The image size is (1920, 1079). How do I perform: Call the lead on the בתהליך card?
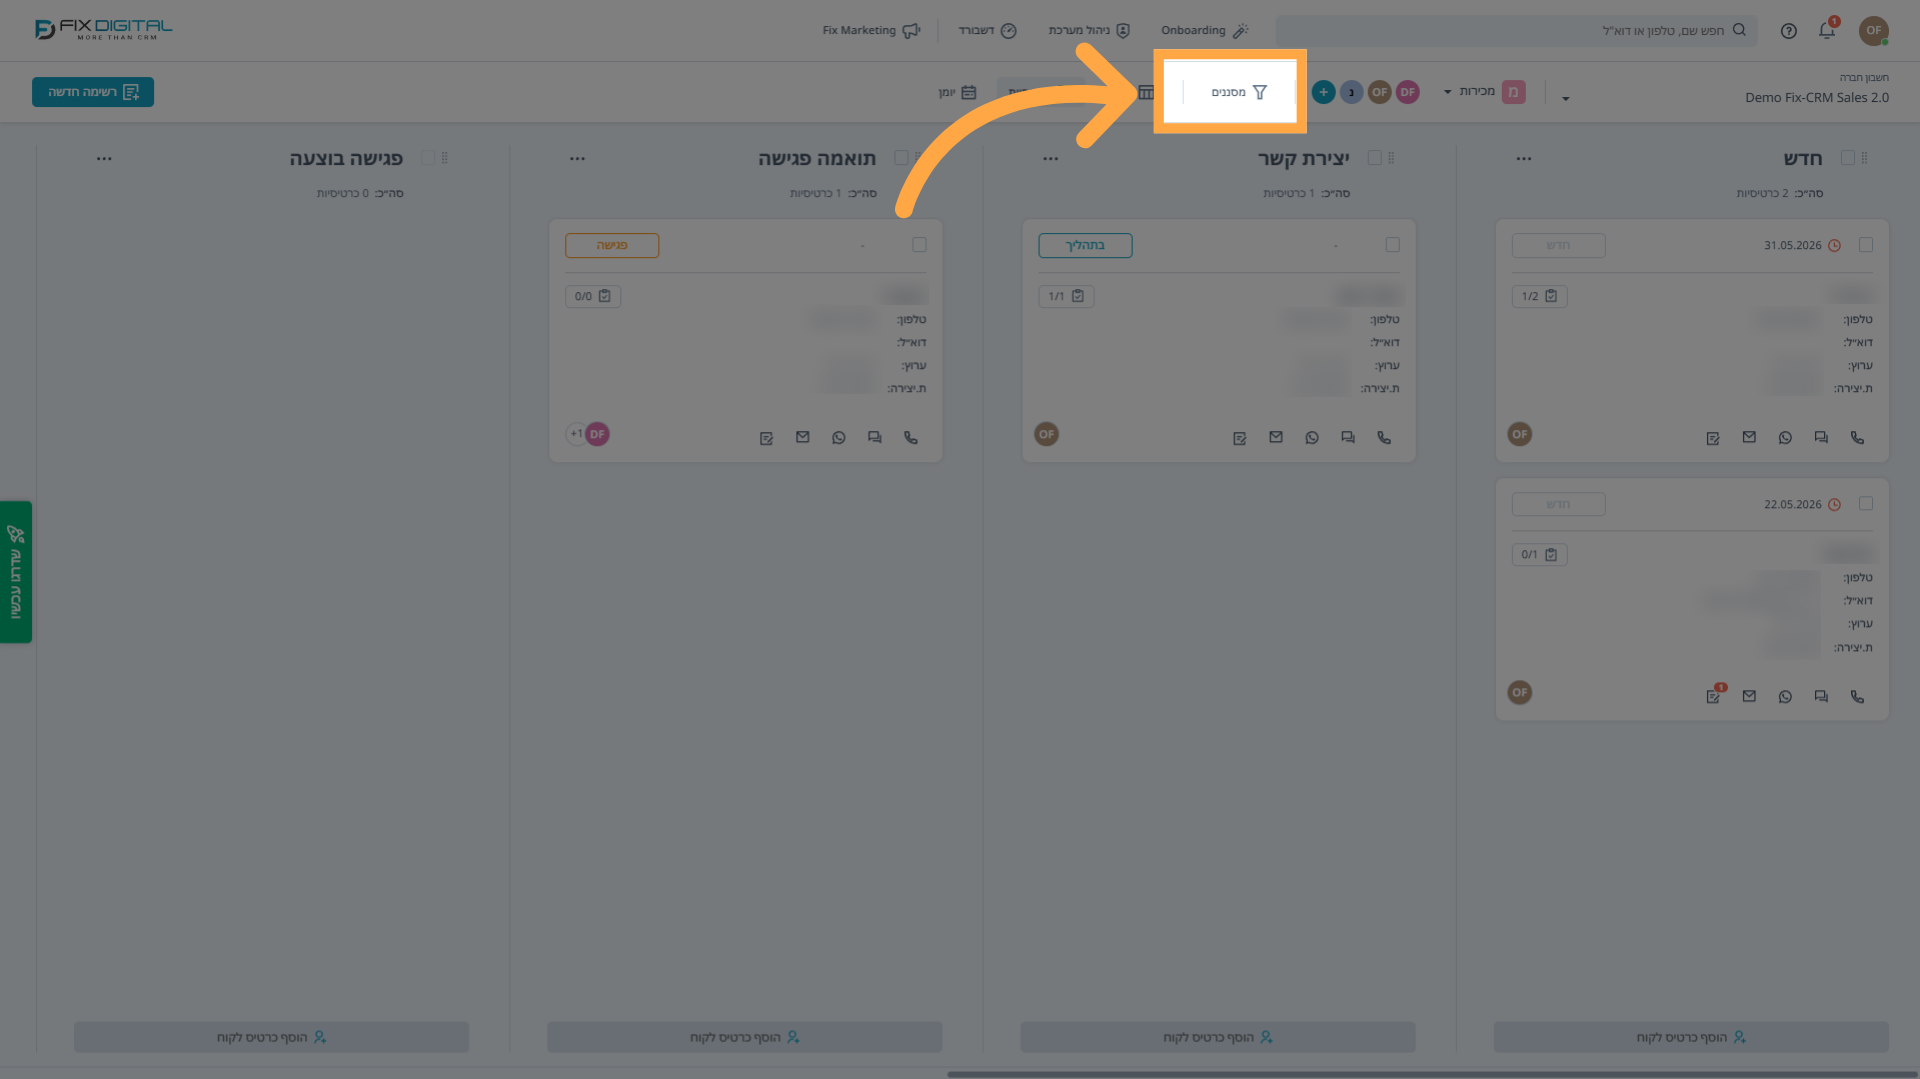1384,438
